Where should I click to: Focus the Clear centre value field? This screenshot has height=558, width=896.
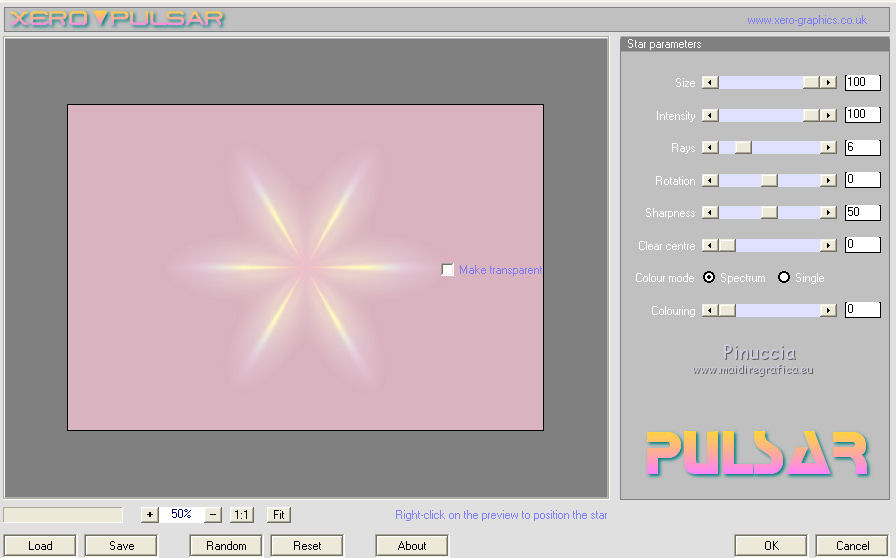(x=862, y=245)
